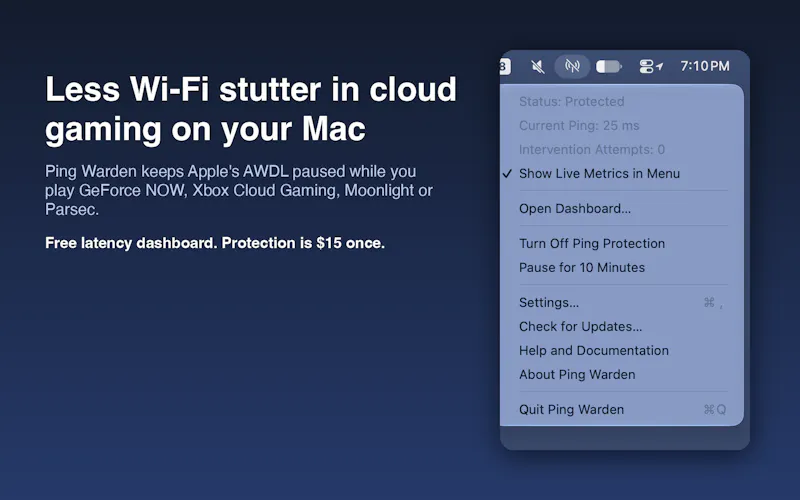Viewport: 800px width, 500px height.
Task: Click the battery status icon
Action: pyautogui.click(x=609, y=66)
